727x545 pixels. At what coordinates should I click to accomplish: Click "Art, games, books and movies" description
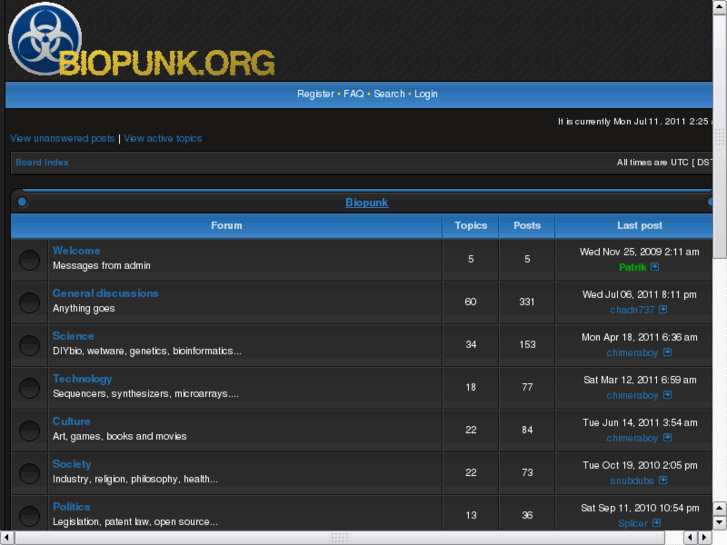[x=120, y=436]
